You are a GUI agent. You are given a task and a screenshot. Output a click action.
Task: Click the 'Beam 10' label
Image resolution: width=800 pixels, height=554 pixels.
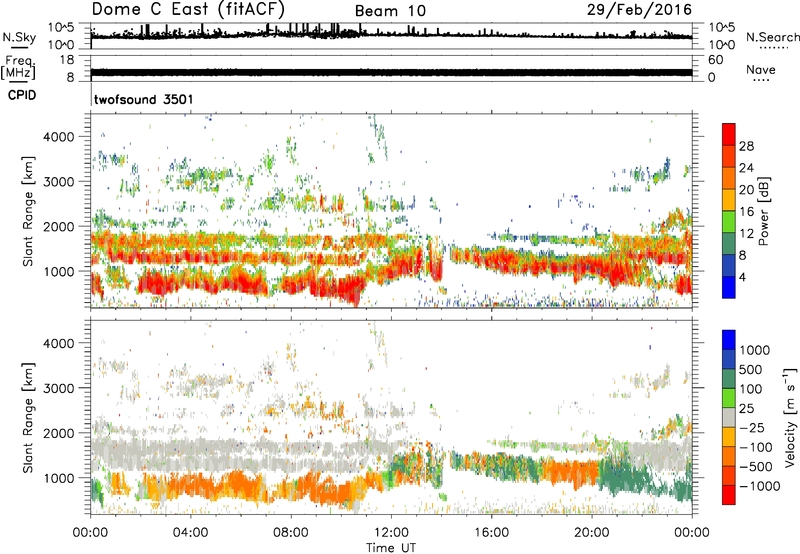point(390,11)
